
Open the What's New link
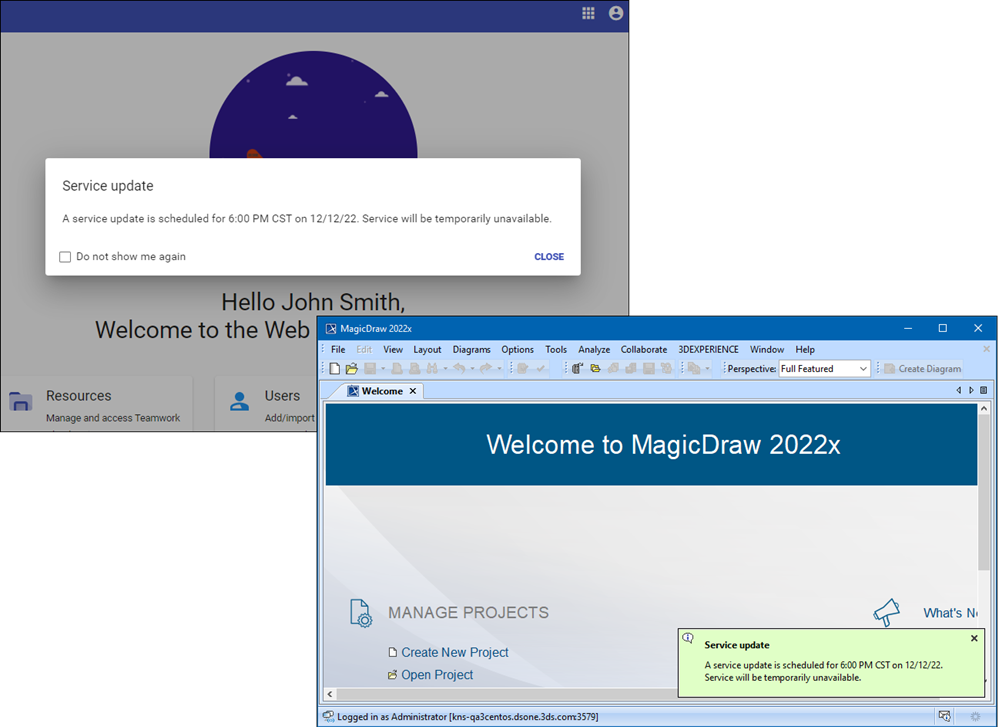[950, 613]
